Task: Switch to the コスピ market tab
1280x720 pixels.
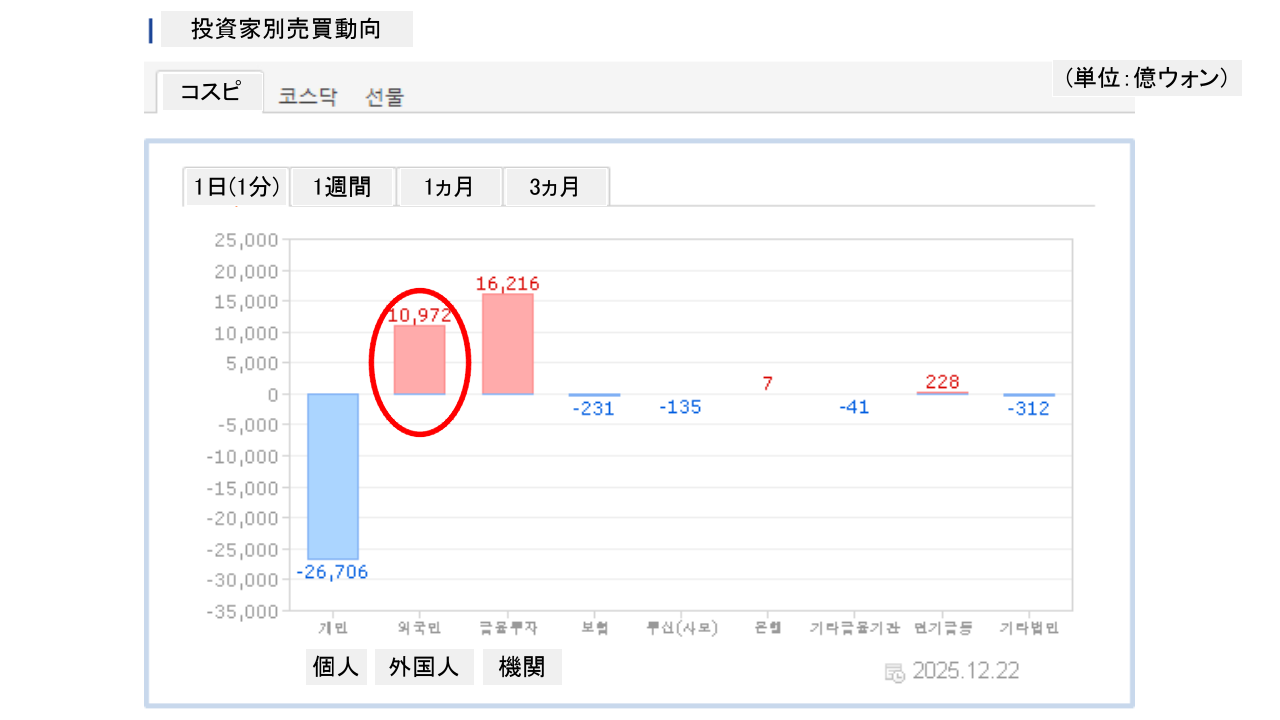Action: click(210, 92)
